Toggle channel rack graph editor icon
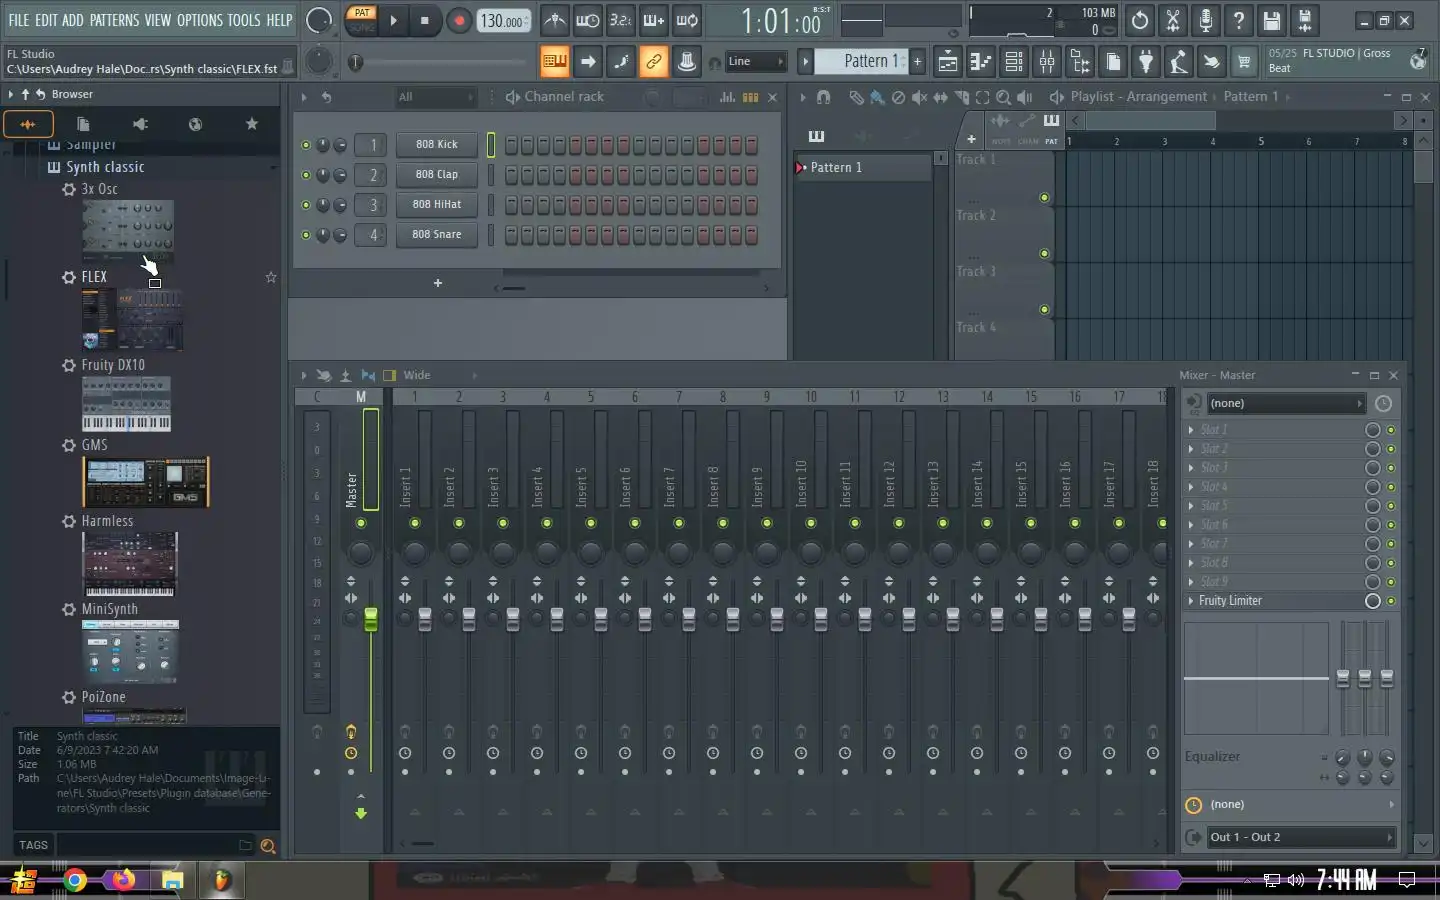The height and width of the screenshot is (900, 1440). 727,97
